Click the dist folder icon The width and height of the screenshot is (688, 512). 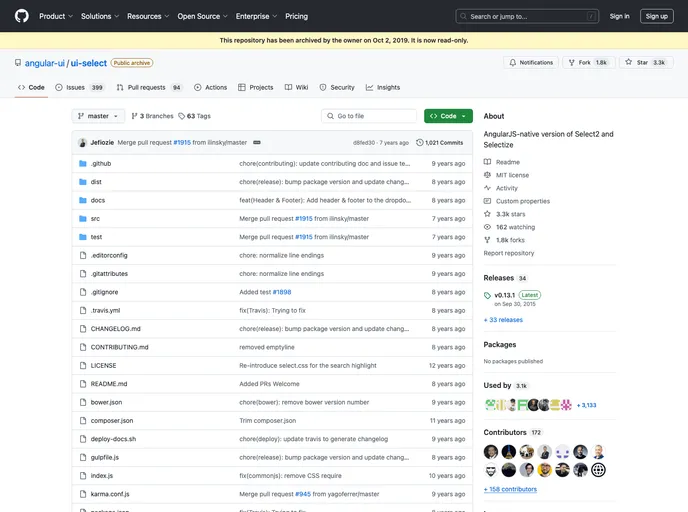(x=82, y=182)
